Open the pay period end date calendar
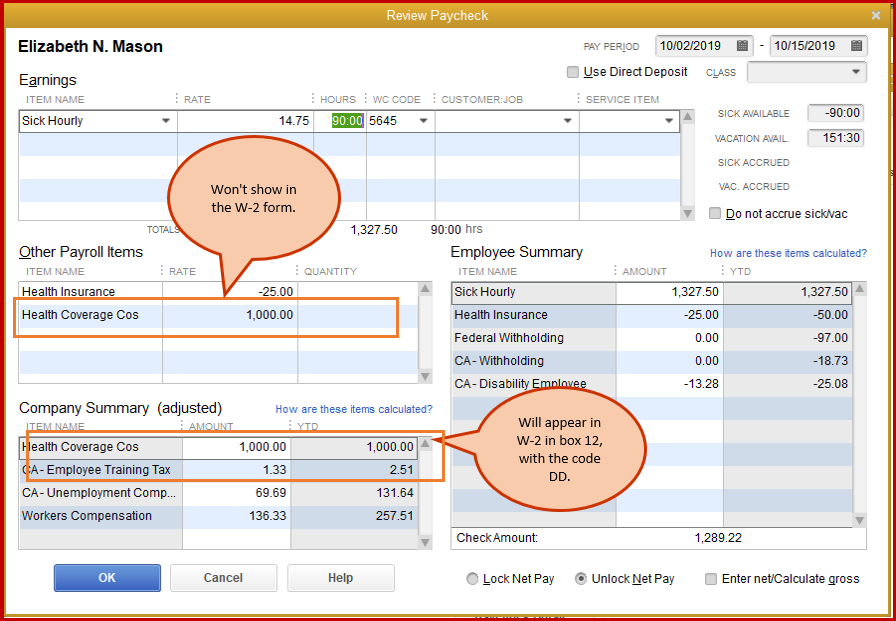 [x=855, y=46]
